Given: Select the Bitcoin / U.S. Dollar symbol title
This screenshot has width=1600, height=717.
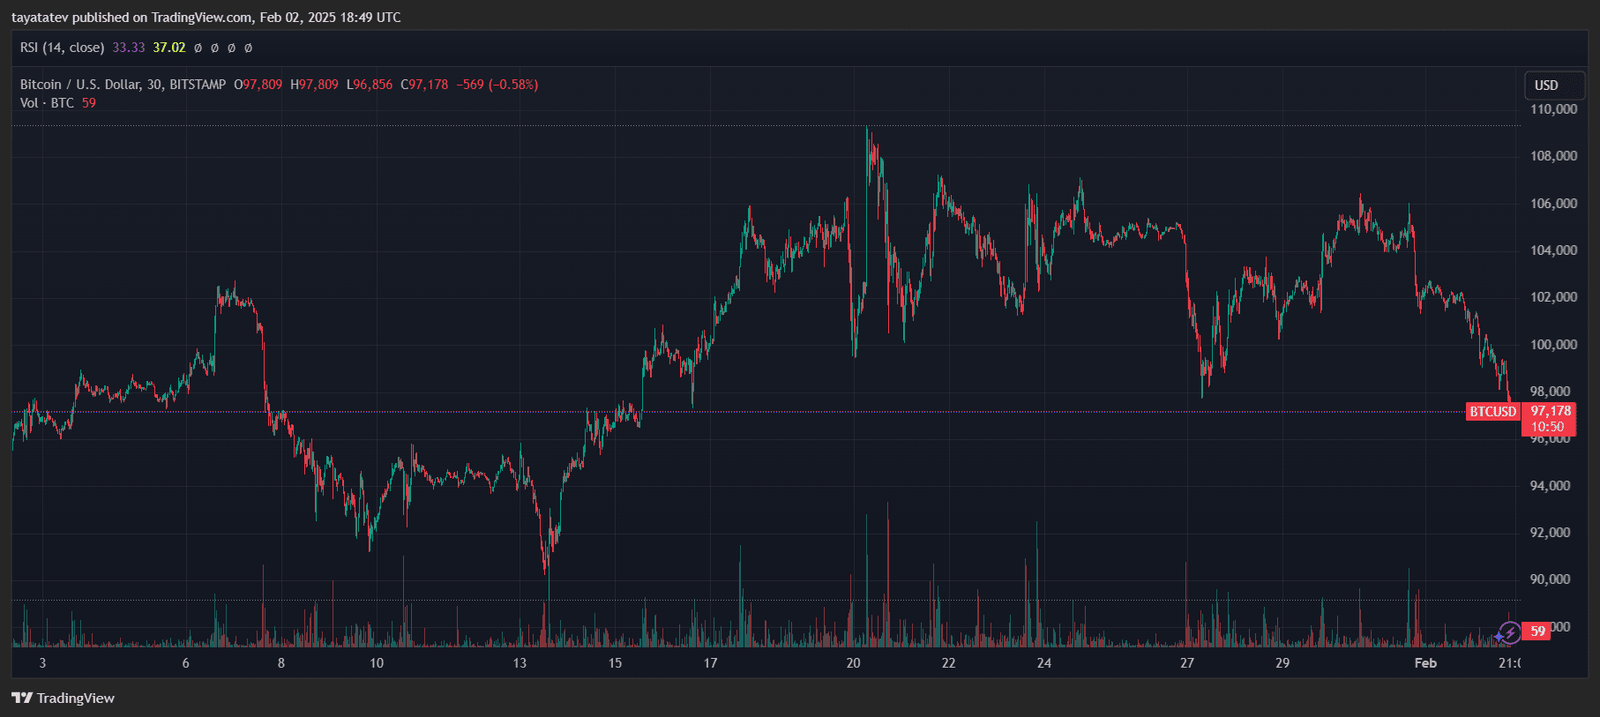Looking at the screenshot, I should point(123,85).
